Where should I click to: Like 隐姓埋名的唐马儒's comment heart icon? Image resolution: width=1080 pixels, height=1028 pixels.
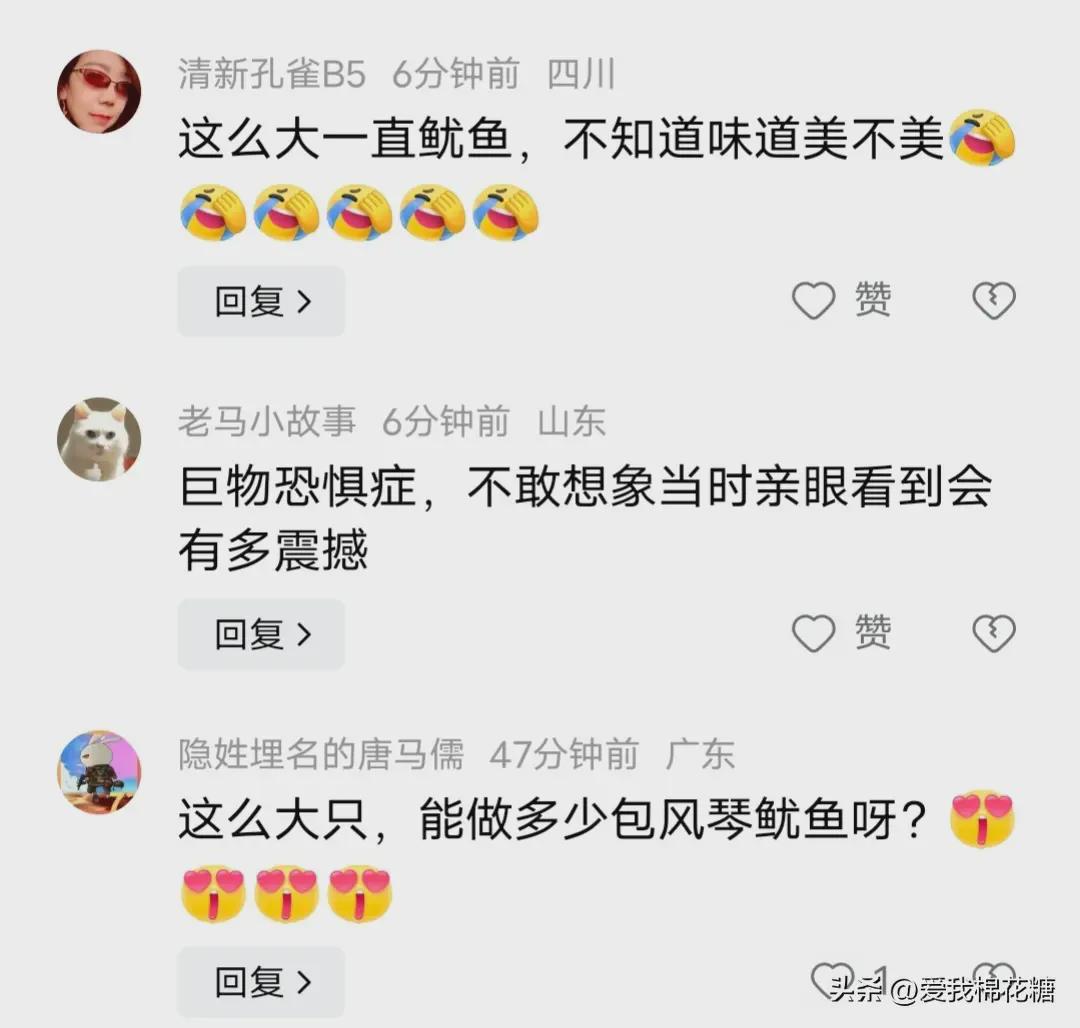(832, 979)
